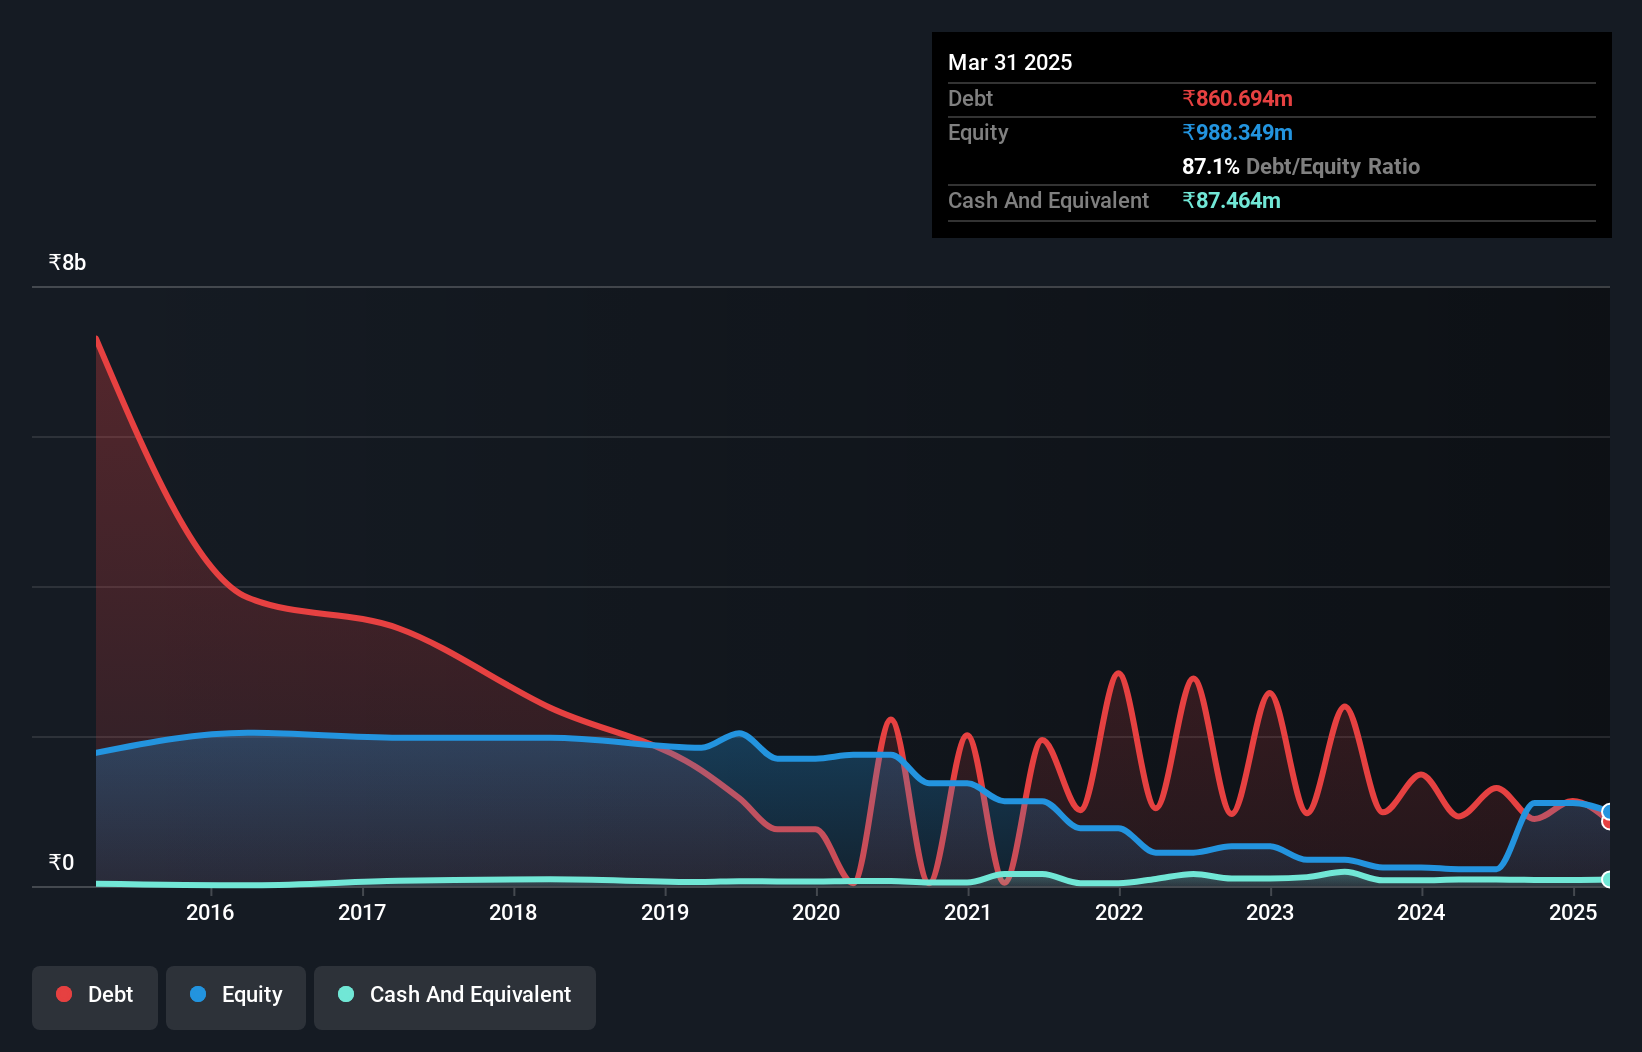Click the 2019 x-axis label

(665, 912)
